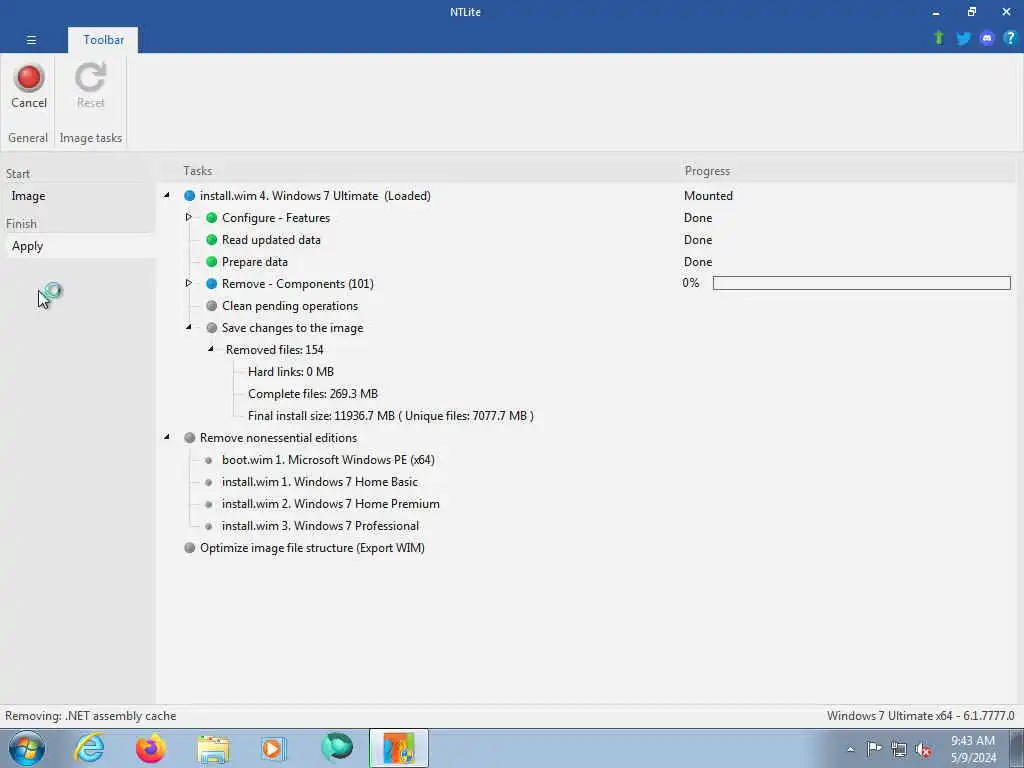Open the Action Center flag icon
The height and width of the screenshot is (768, 1024).
874,748
